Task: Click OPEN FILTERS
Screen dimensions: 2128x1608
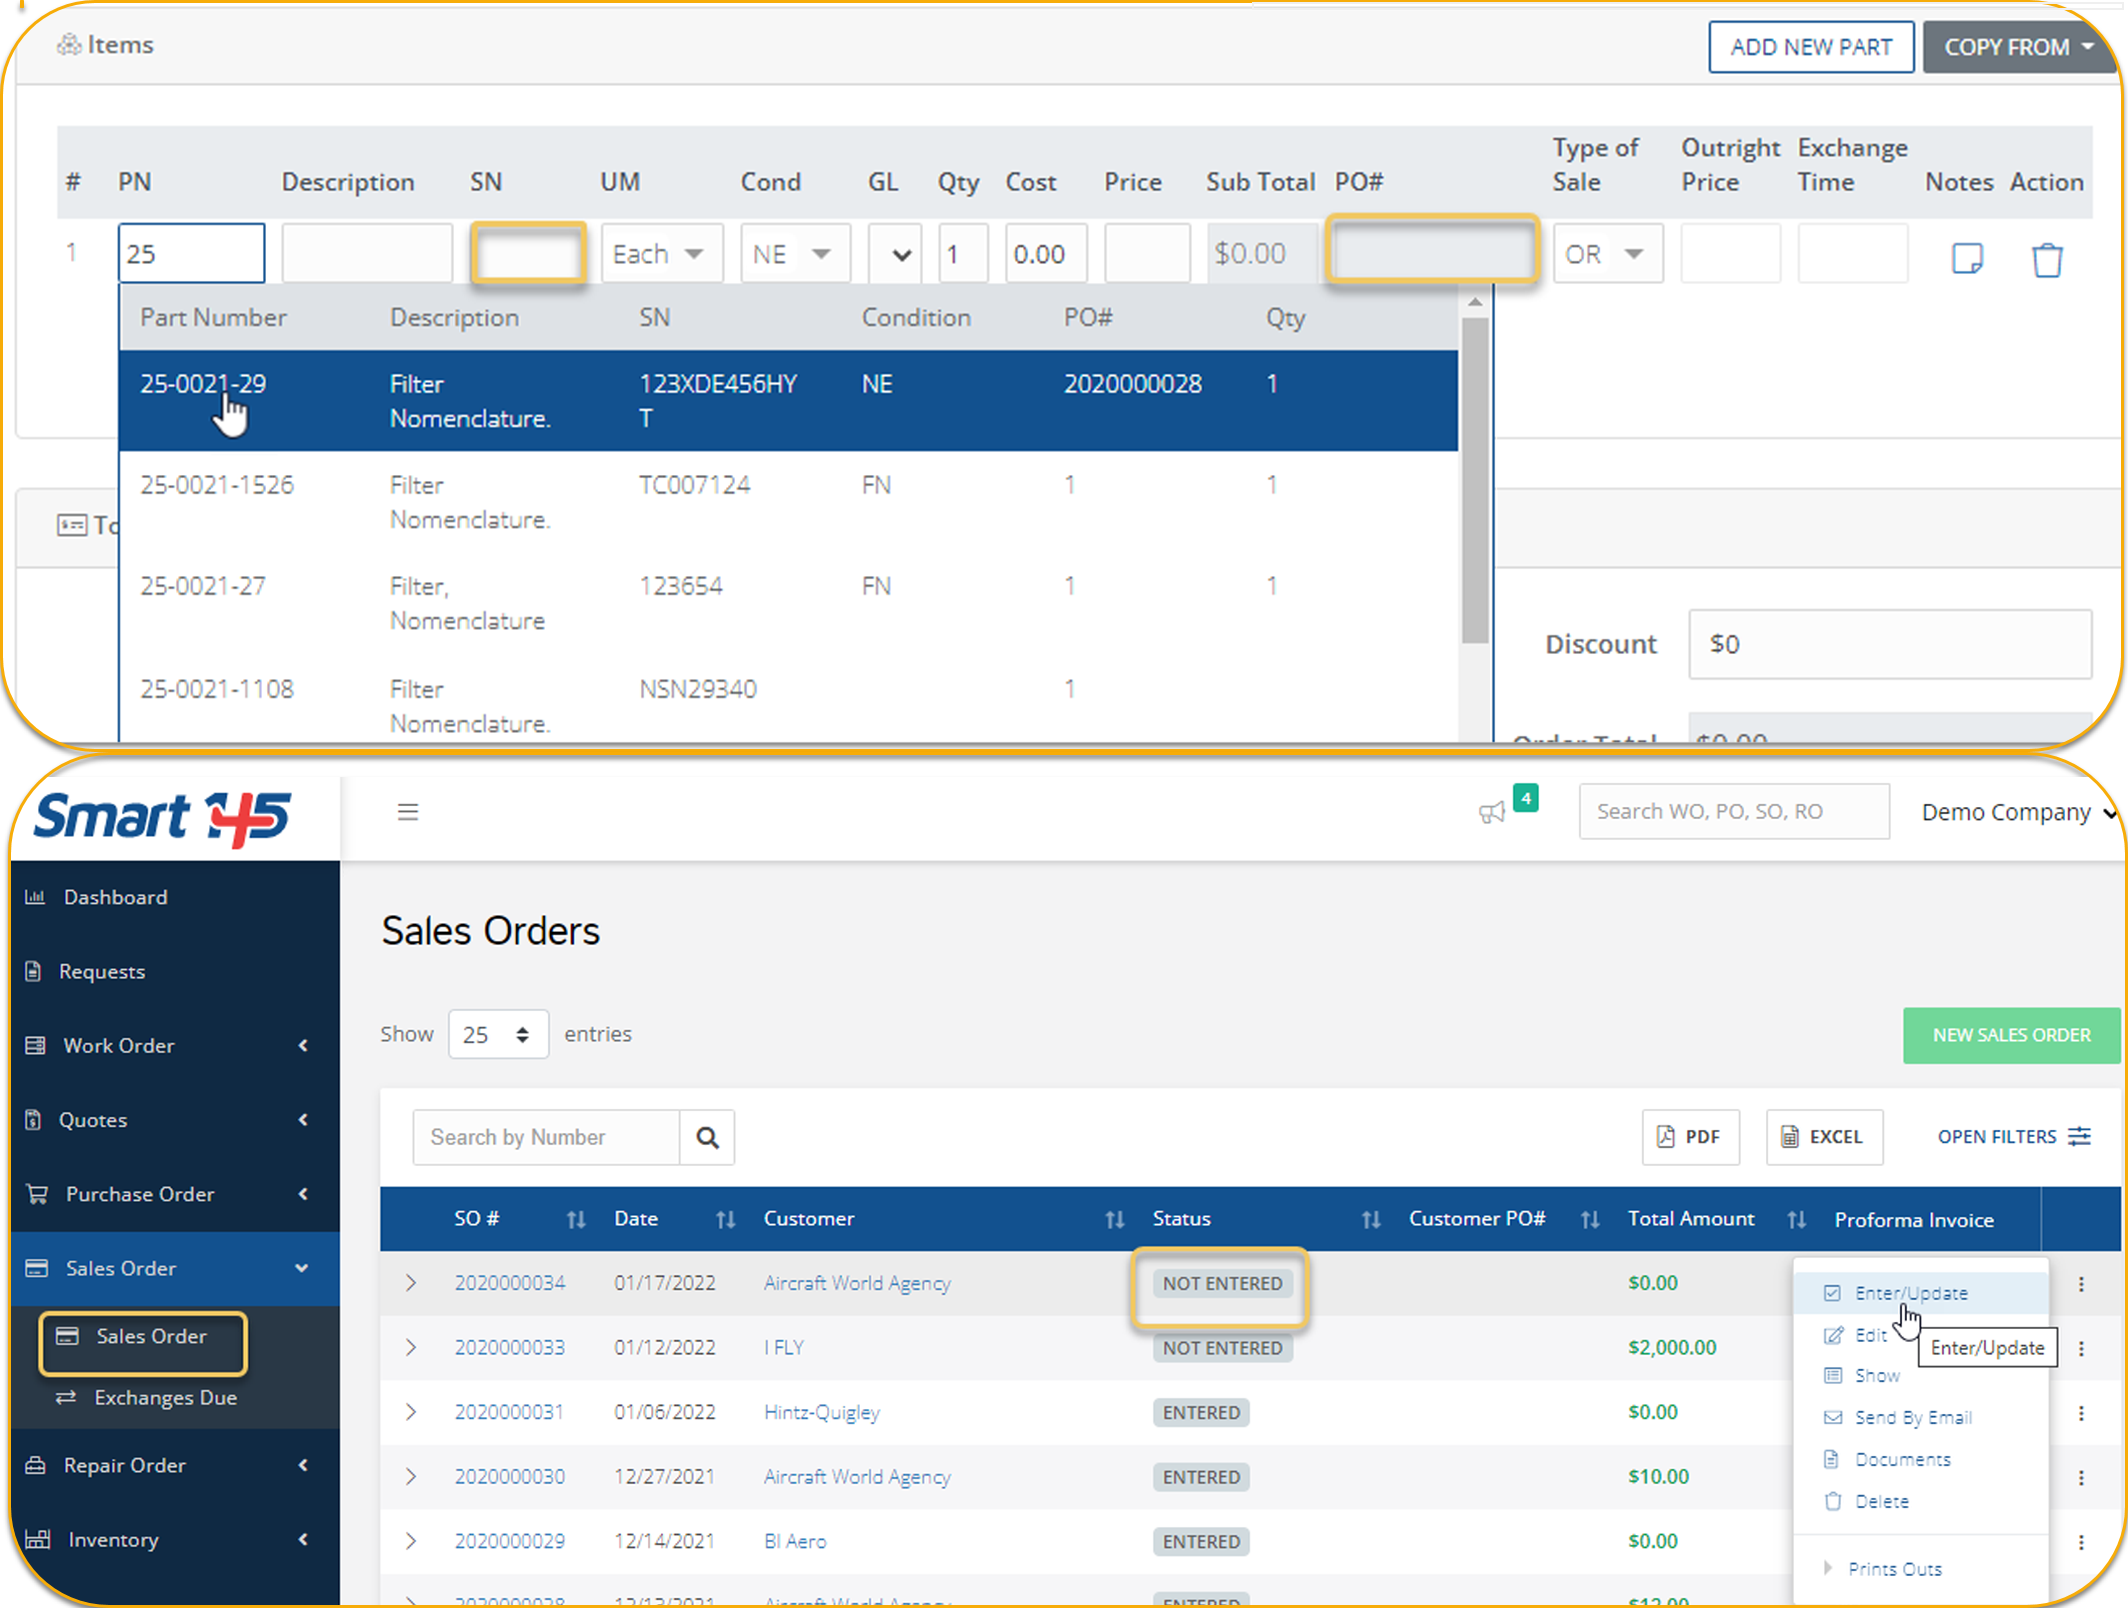Action: pos(2013,1137)
